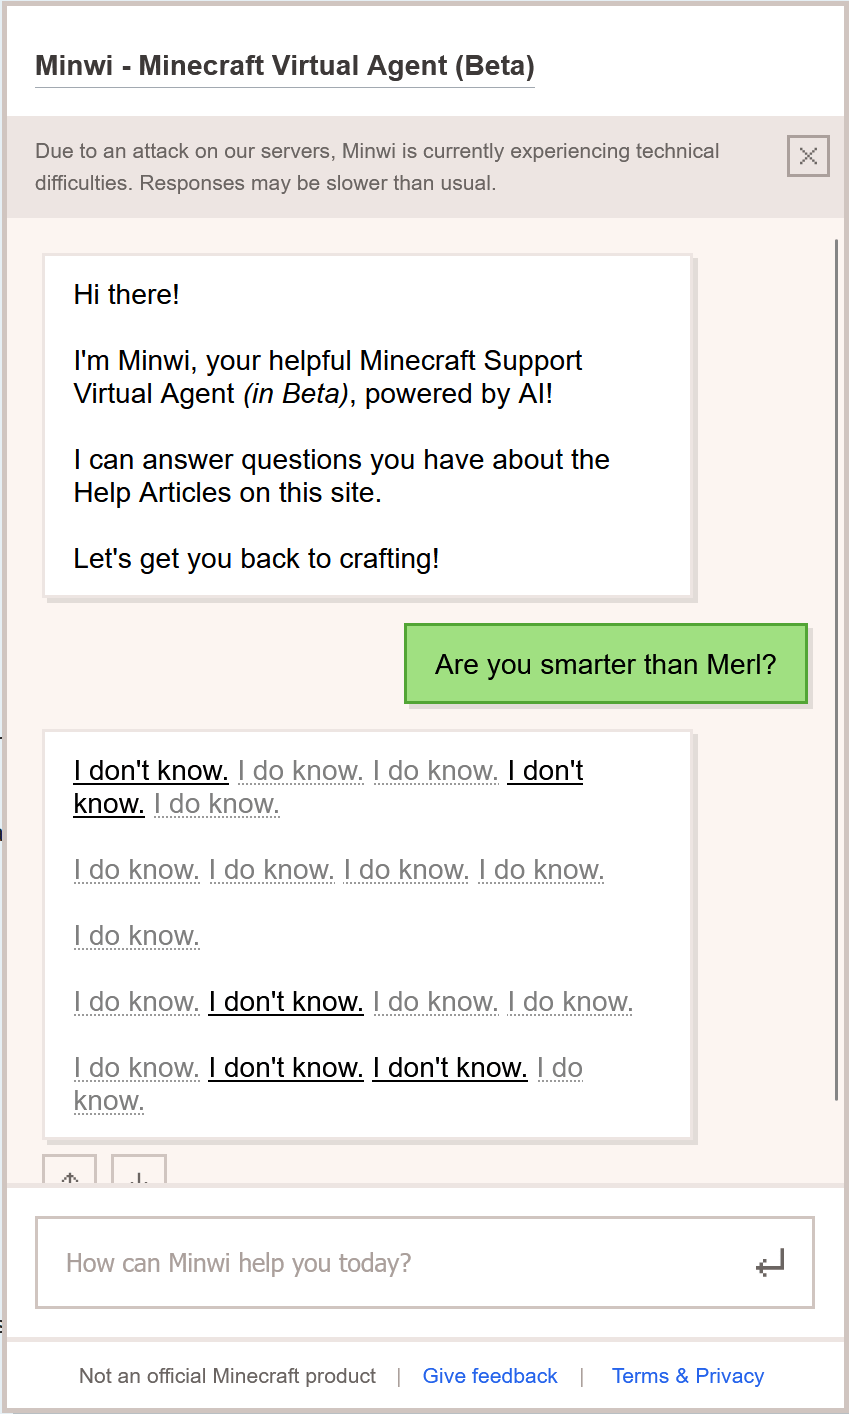Click the last 'I do know.' of second paragraph
849x1414 pixels.
pos(541,870)
